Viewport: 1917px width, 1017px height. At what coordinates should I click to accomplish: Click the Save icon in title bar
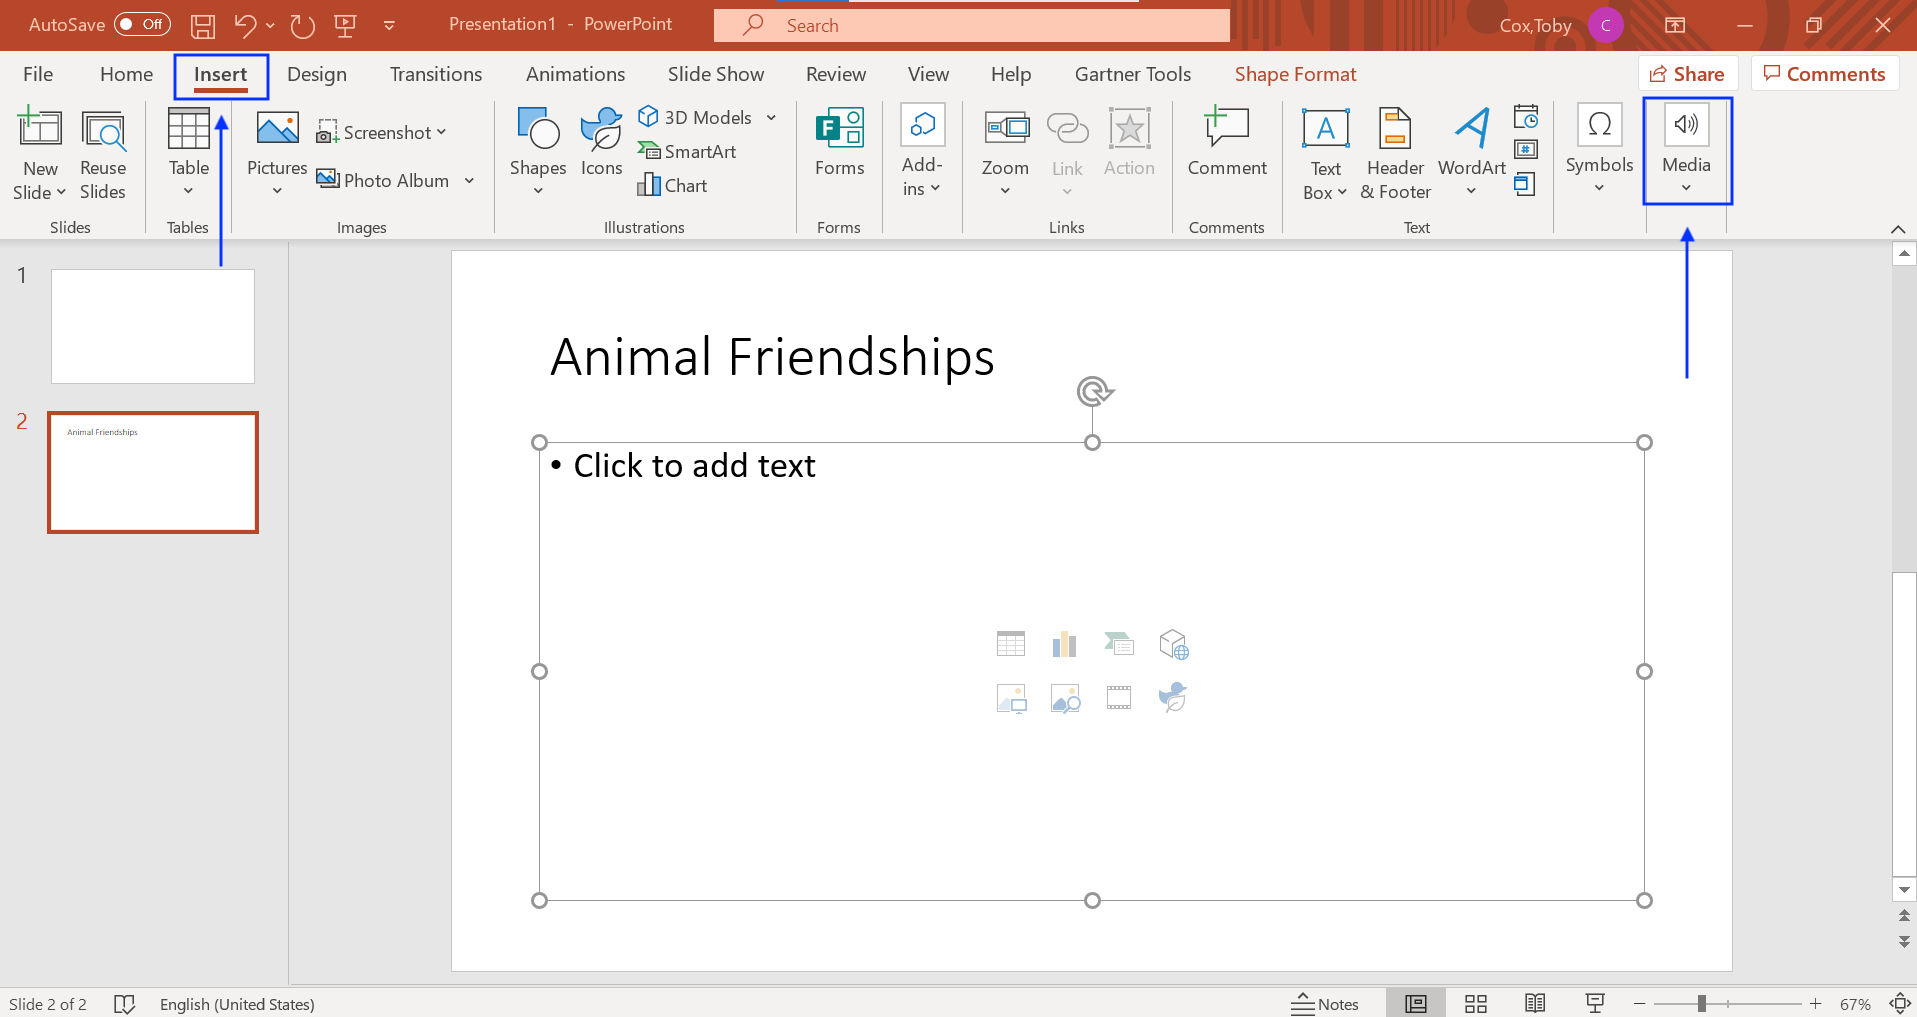coord(203,26)
